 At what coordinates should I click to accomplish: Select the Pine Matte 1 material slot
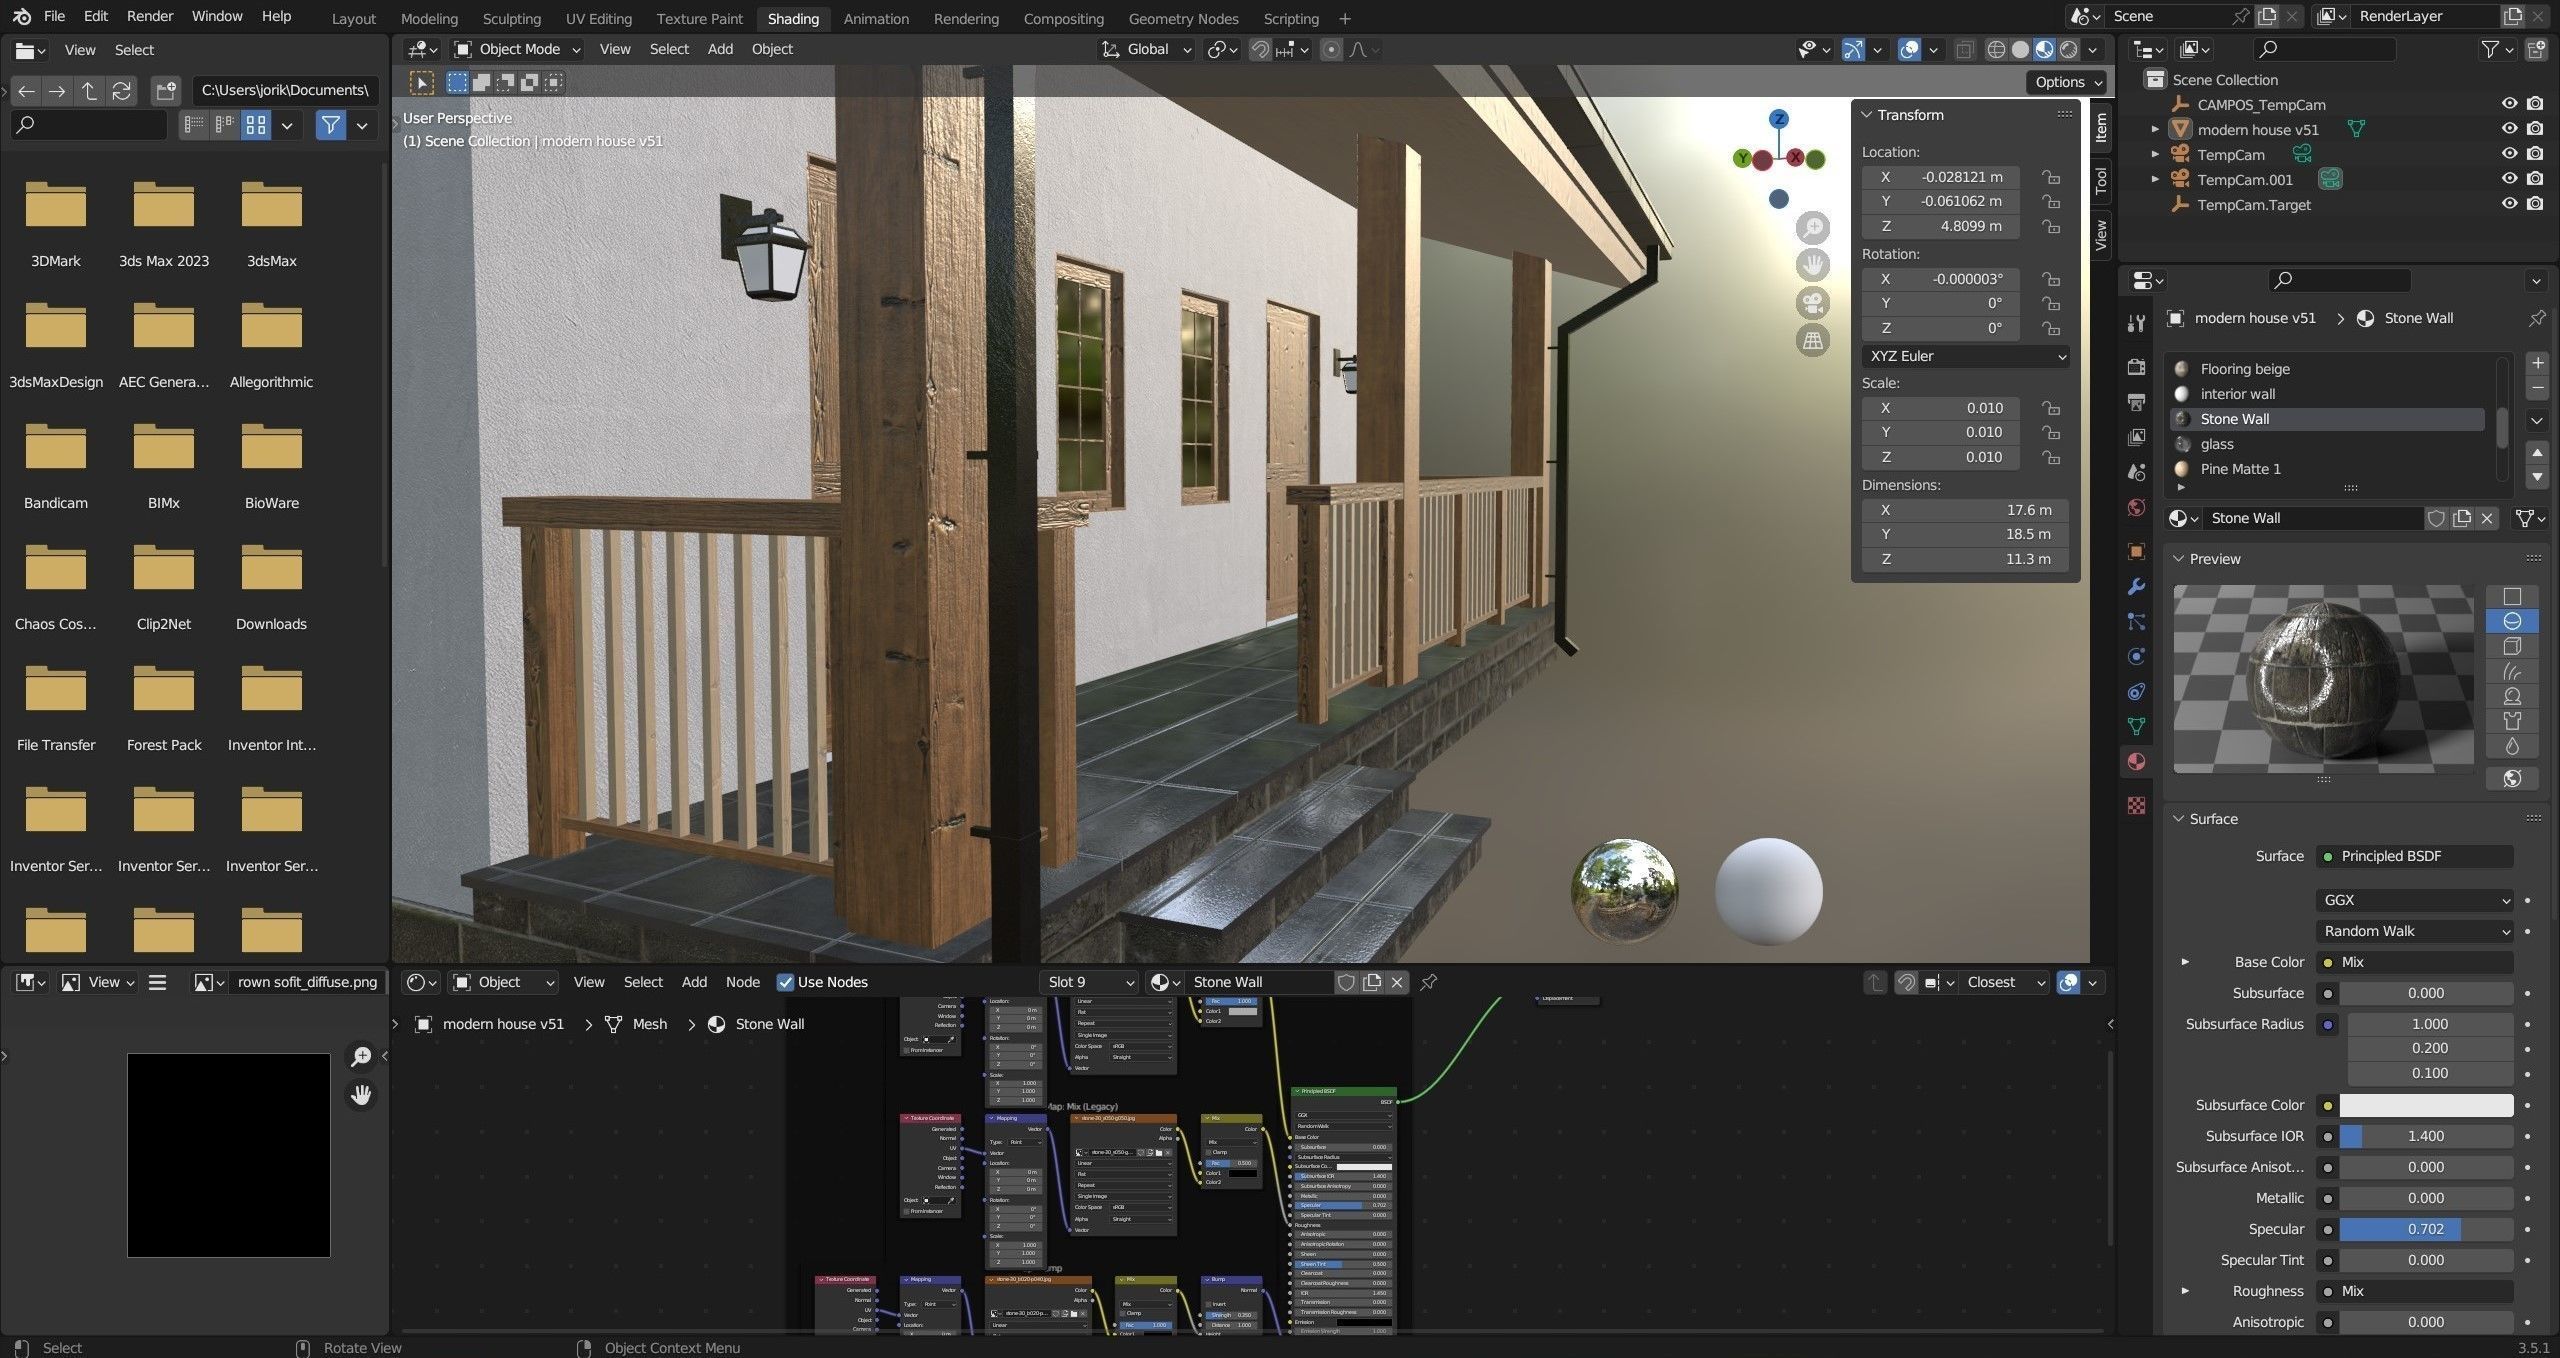2240,469
